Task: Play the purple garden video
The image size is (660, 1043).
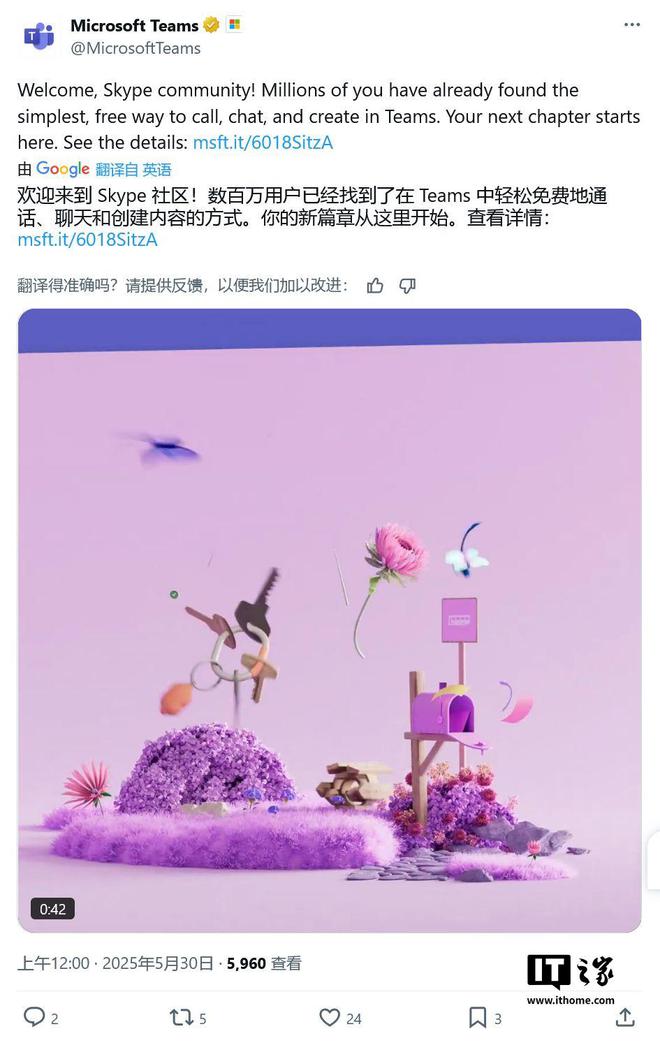Action: [329, 620]
